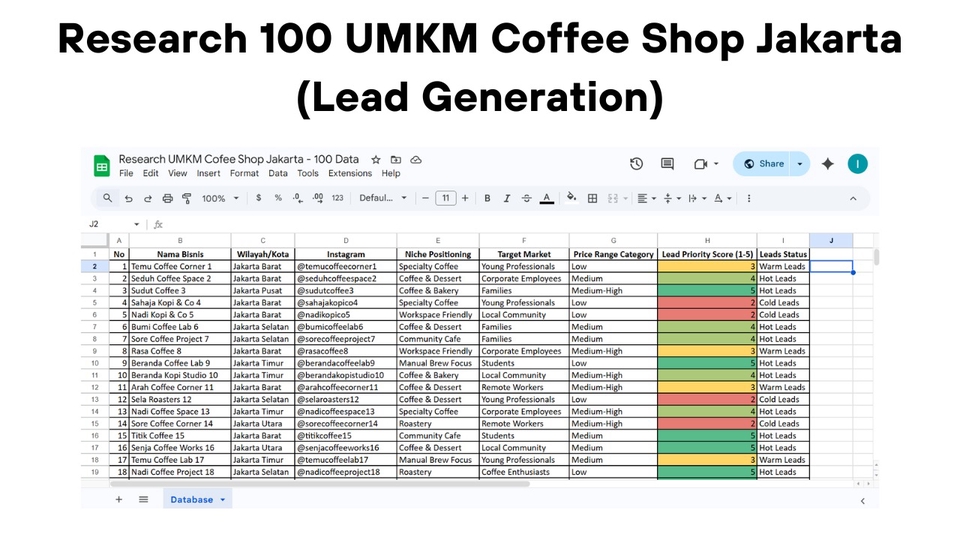Redo the last action
This screenshot has width=960, height=540.
tap(148, 198)
